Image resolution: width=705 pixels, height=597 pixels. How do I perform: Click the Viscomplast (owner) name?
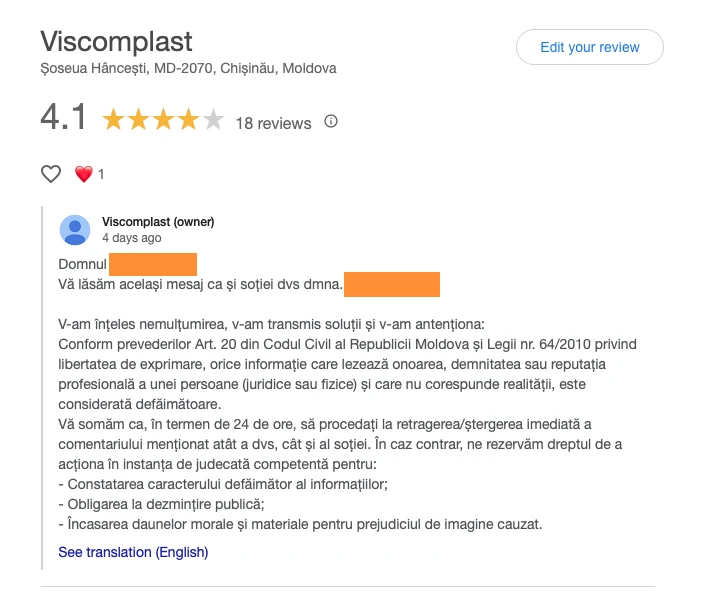pos(158,222)
